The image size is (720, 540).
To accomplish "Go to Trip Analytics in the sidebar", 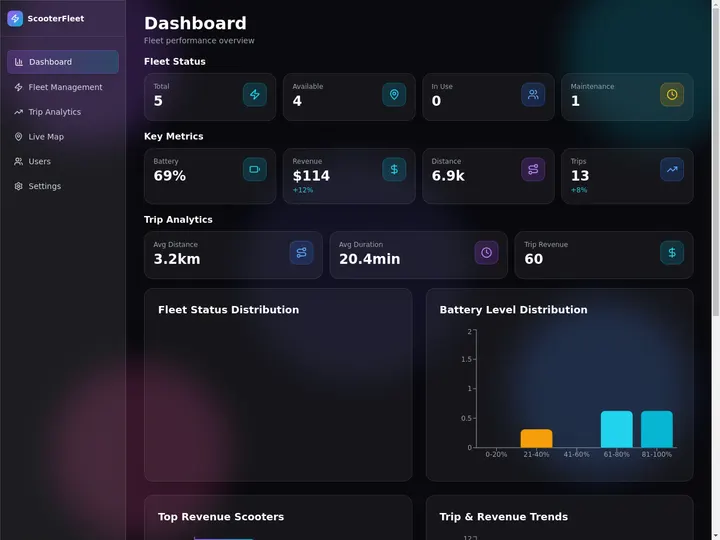I will (63, 112).
